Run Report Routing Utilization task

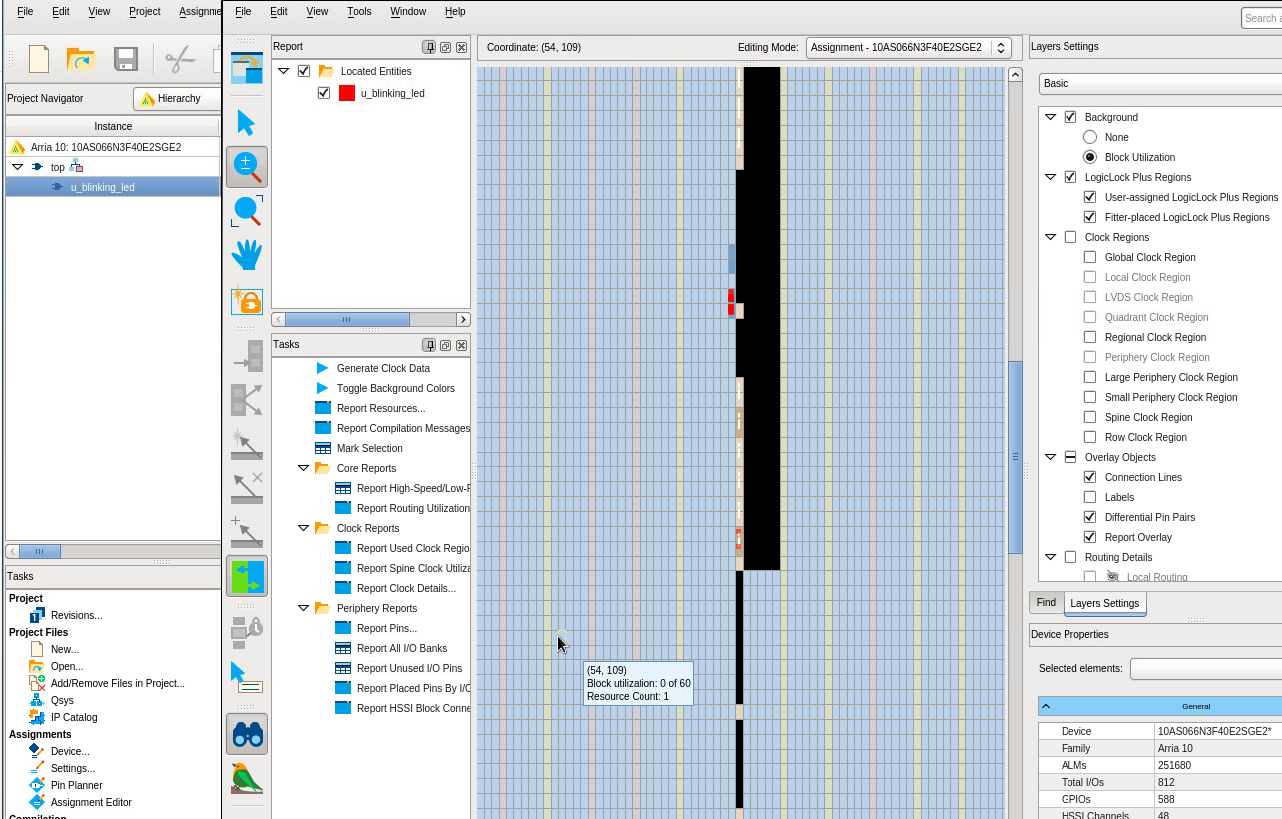pyautogui.click(x=412, y=508)
